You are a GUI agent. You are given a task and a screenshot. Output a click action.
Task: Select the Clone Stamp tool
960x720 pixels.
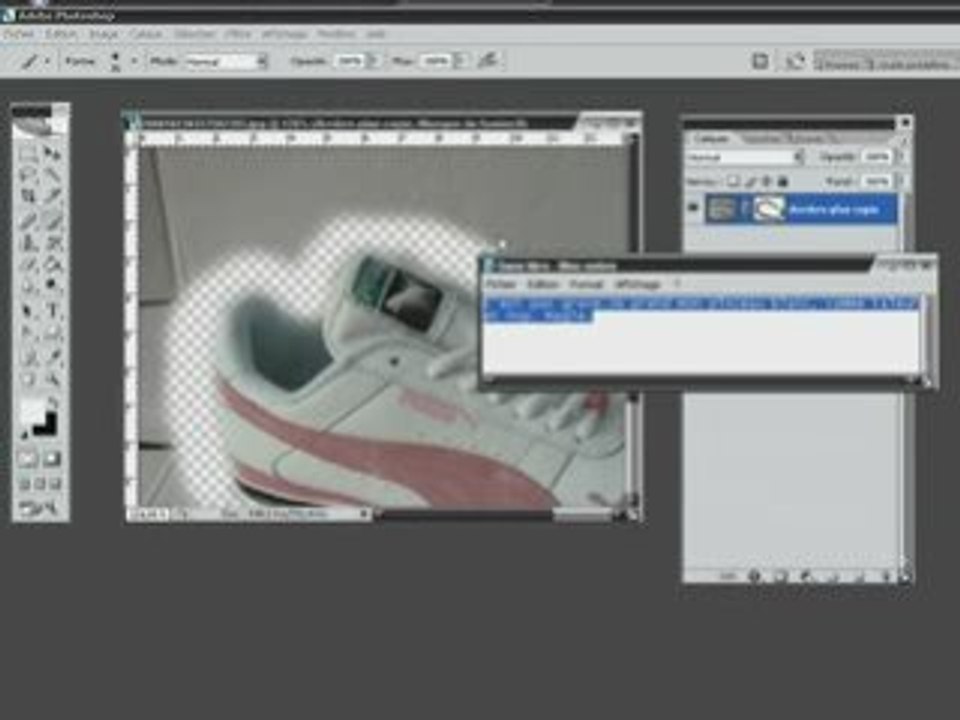pyautogui.click(x=28, y=242)
